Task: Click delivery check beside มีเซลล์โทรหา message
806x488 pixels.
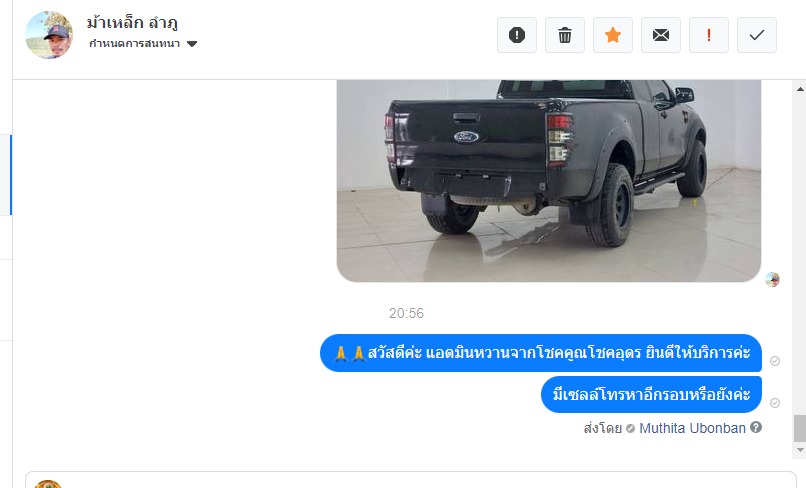Action: click(775, 403)
